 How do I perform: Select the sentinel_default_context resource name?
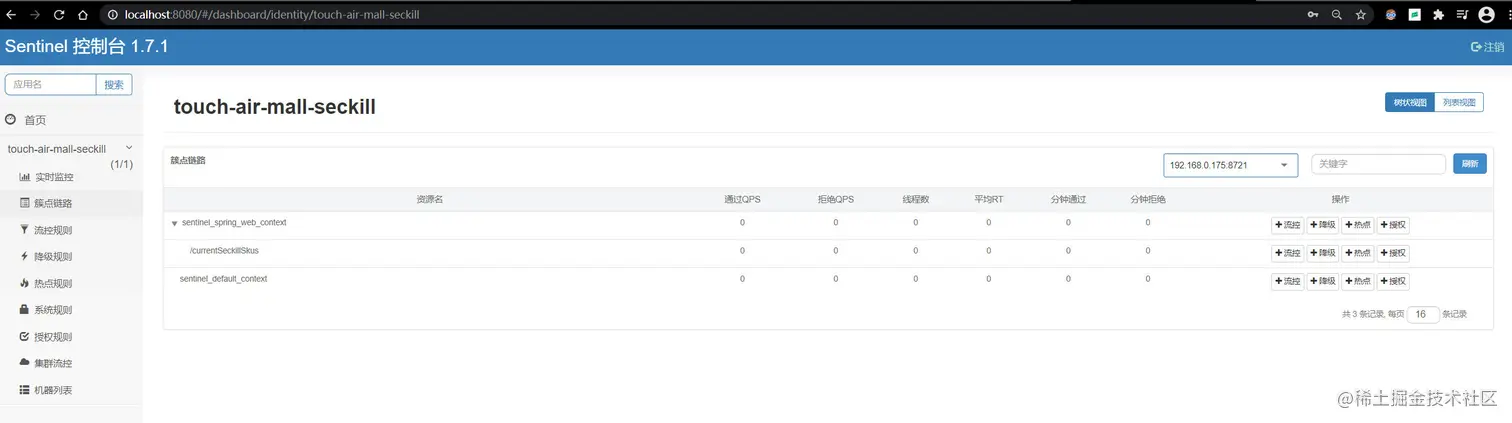coord(223,279)
